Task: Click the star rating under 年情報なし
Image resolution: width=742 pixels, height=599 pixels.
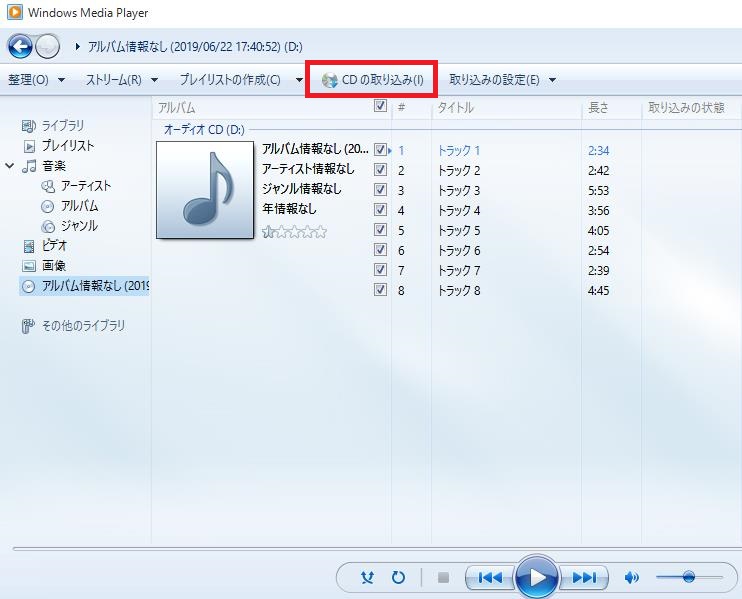Action: coord(294,231)
